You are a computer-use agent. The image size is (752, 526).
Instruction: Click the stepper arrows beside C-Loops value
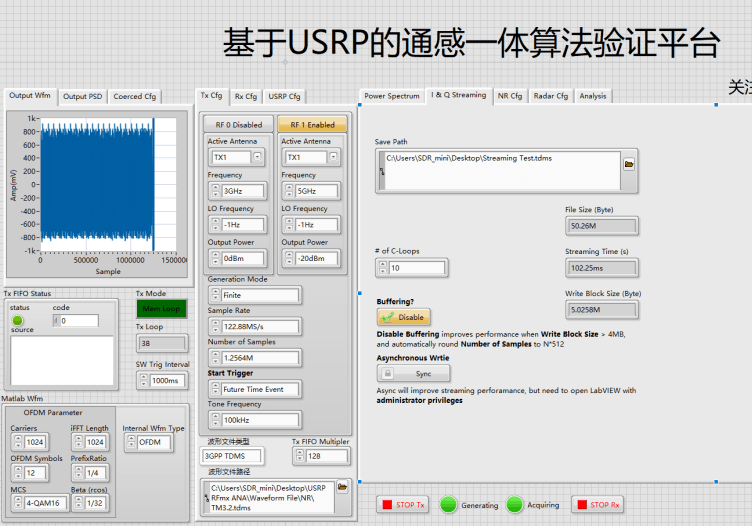pos(383,268)
